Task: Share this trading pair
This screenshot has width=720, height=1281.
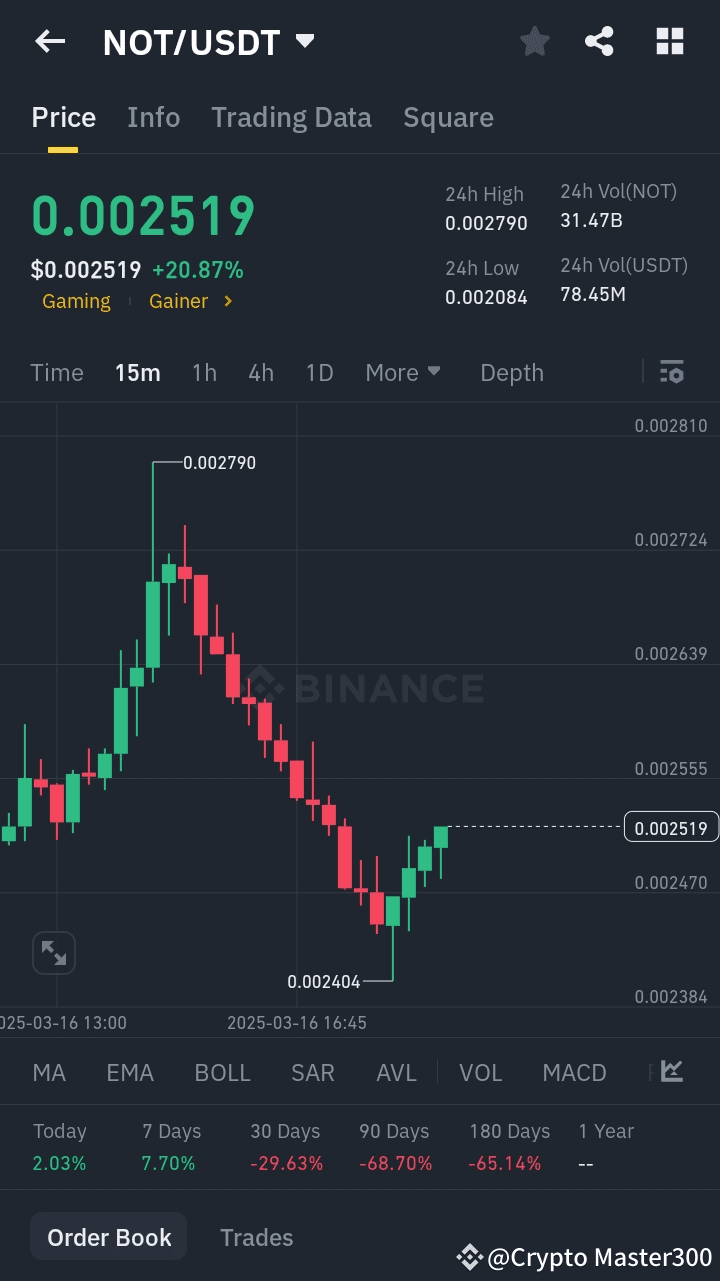Action: pyautogui.click(x=599, y=41)
